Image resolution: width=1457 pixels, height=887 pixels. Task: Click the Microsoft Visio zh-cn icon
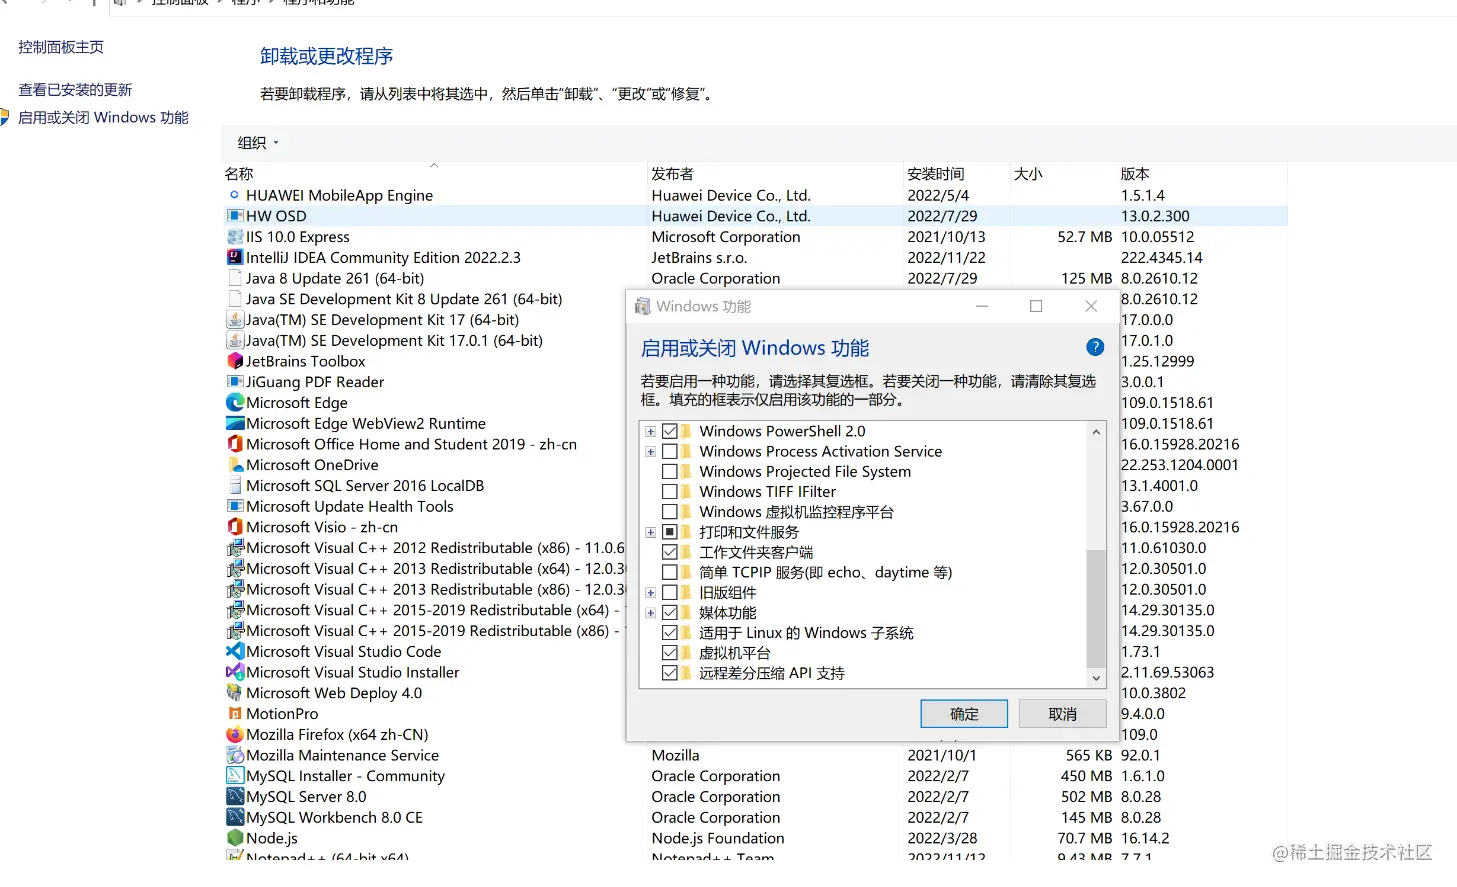pyautogui.click(x=235, y=527)
